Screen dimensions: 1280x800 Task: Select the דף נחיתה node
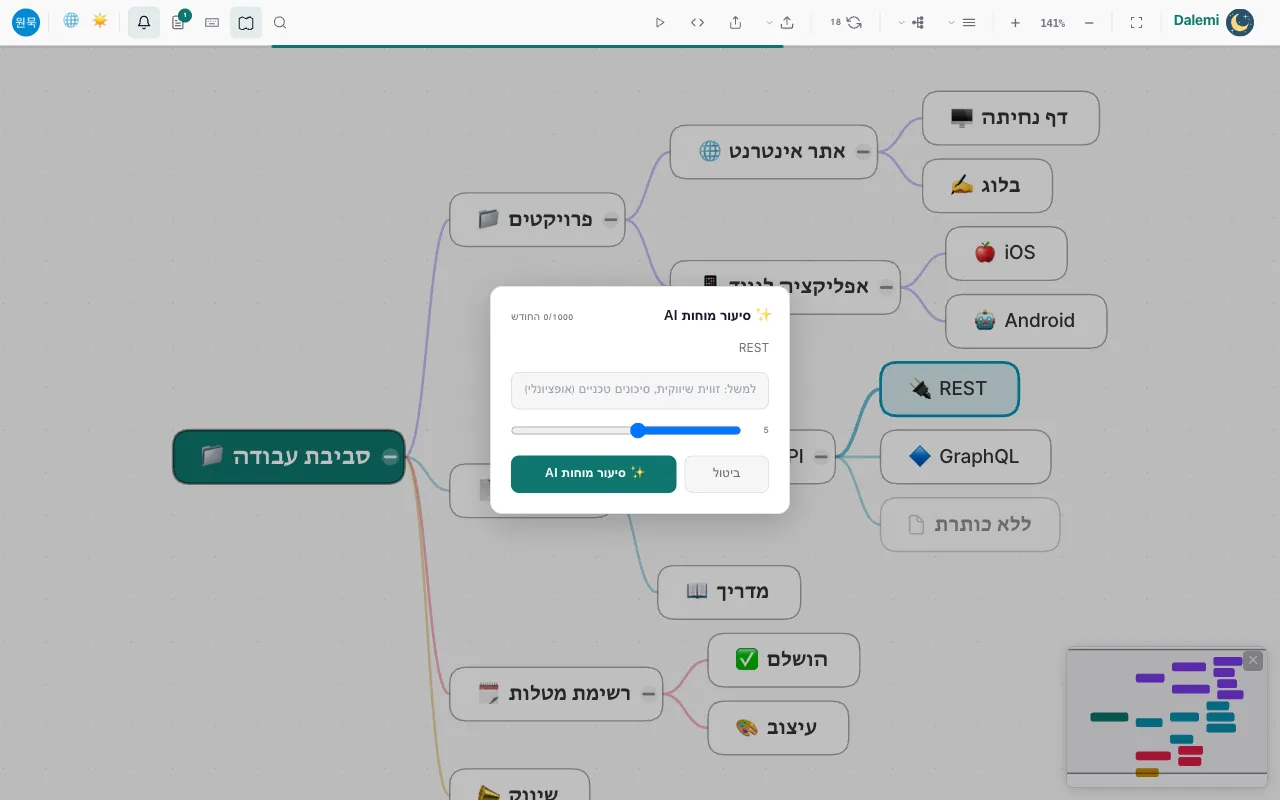point(1011,118)
